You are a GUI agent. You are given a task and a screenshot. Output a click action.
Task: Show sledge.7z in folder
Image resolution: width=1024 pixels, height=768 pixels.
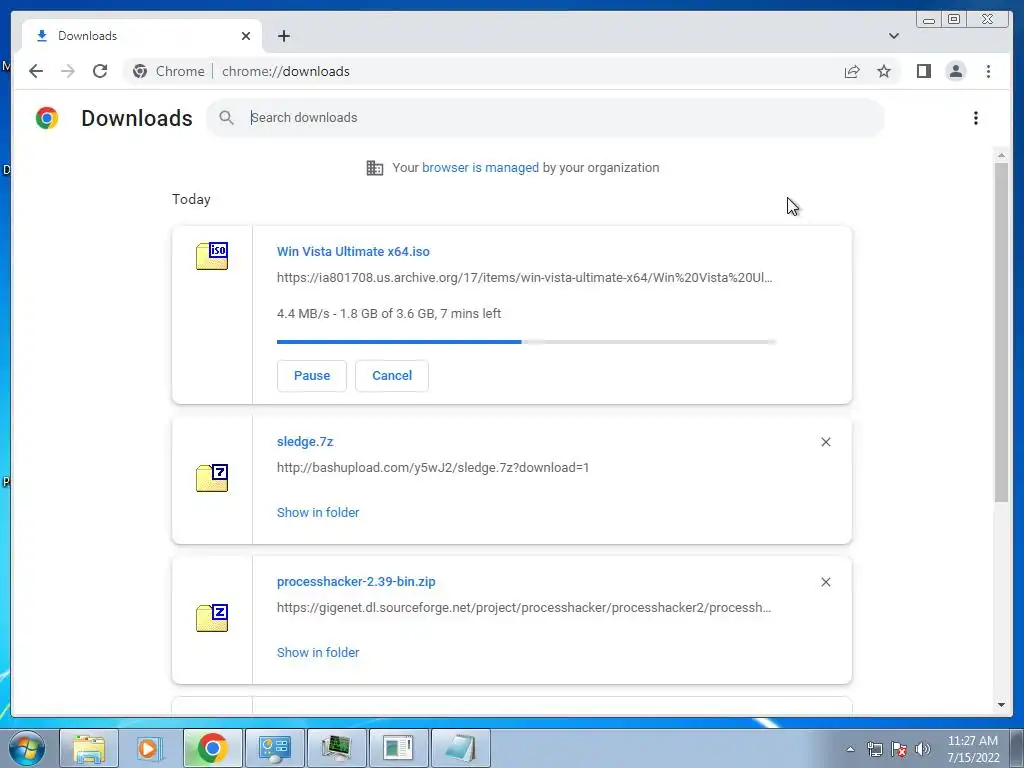tap(318, 512)
